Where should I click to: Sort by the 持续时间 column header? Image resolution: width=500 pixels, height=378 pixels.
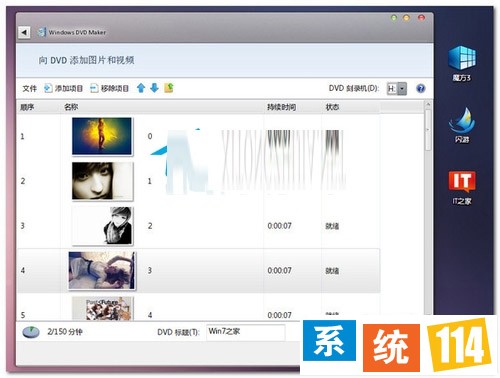[x=281, y=107]
